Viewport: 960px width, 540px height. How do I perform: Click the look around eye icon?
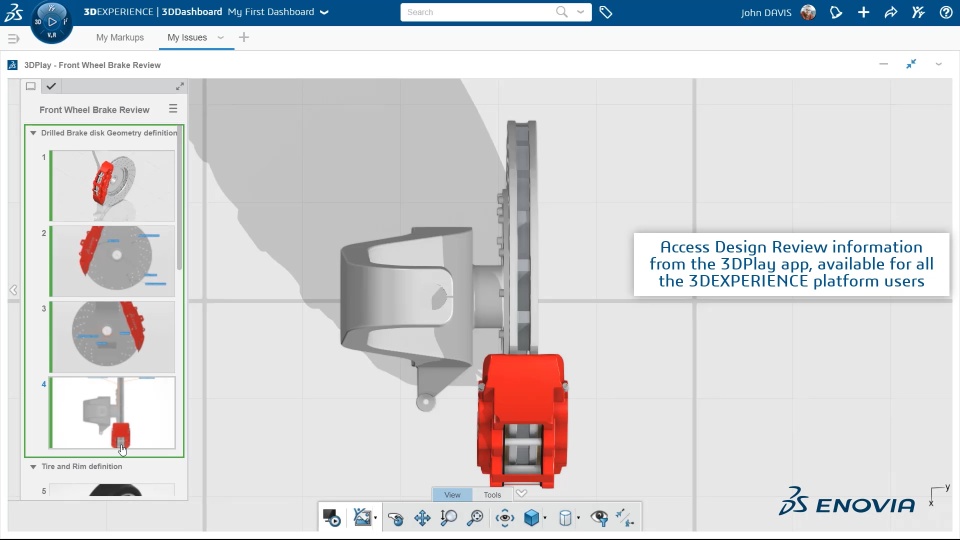coord(505,518)
